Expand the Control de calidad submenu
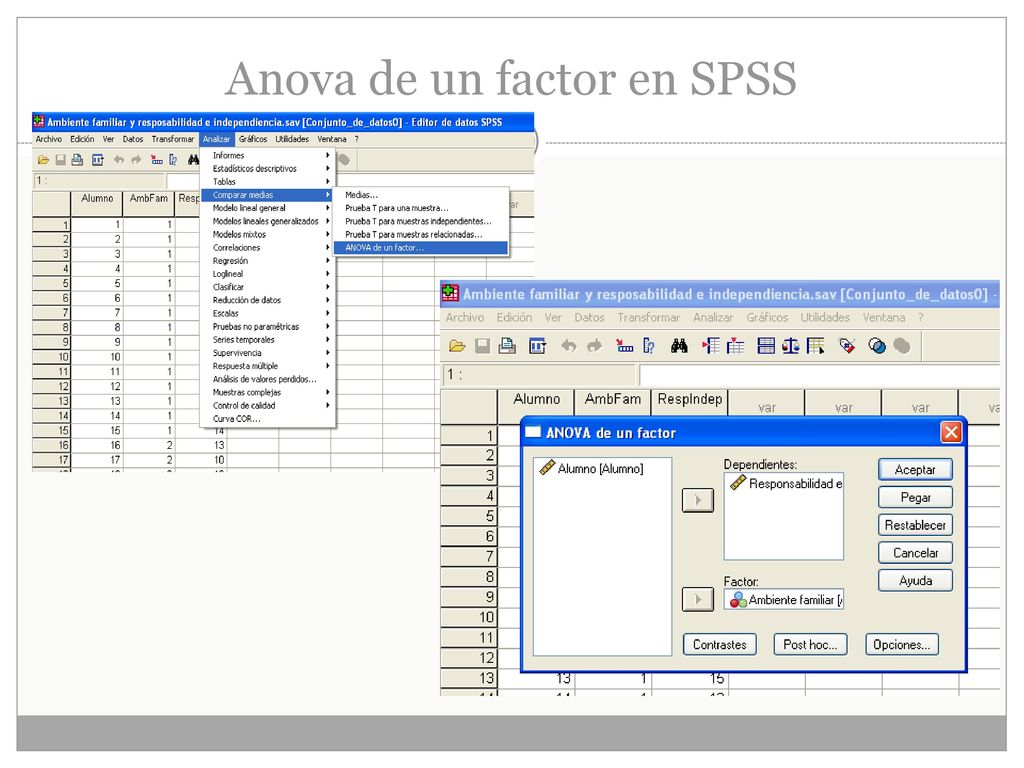 (x=268, y=406)
